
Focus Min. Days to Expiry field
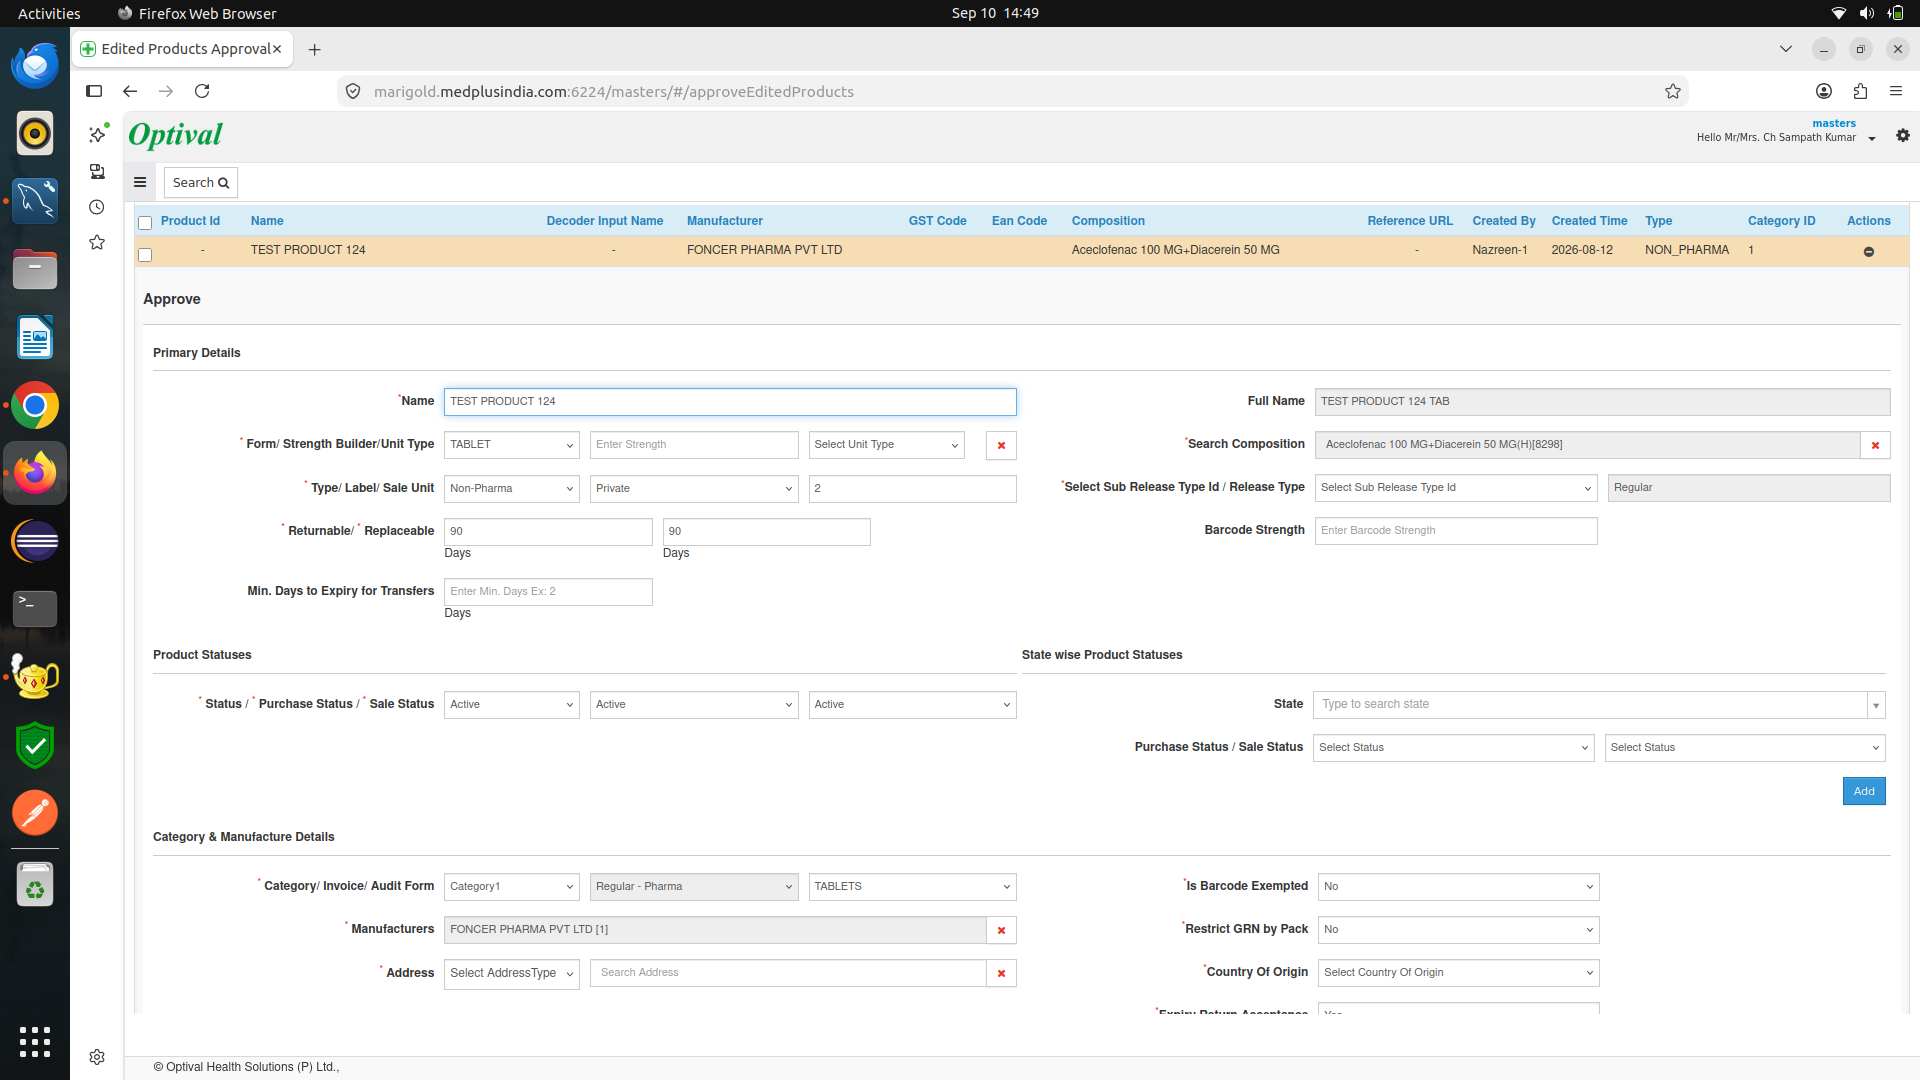548,592
